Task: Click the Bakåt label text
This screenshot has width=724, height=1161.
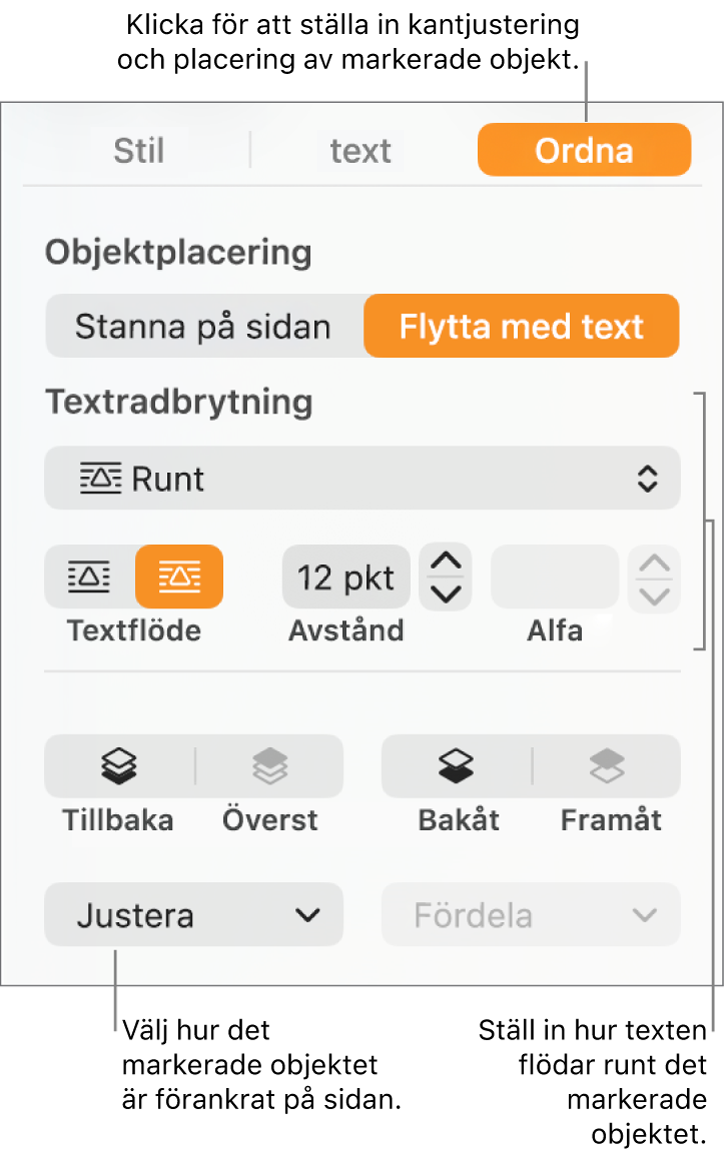Action: 459,820
